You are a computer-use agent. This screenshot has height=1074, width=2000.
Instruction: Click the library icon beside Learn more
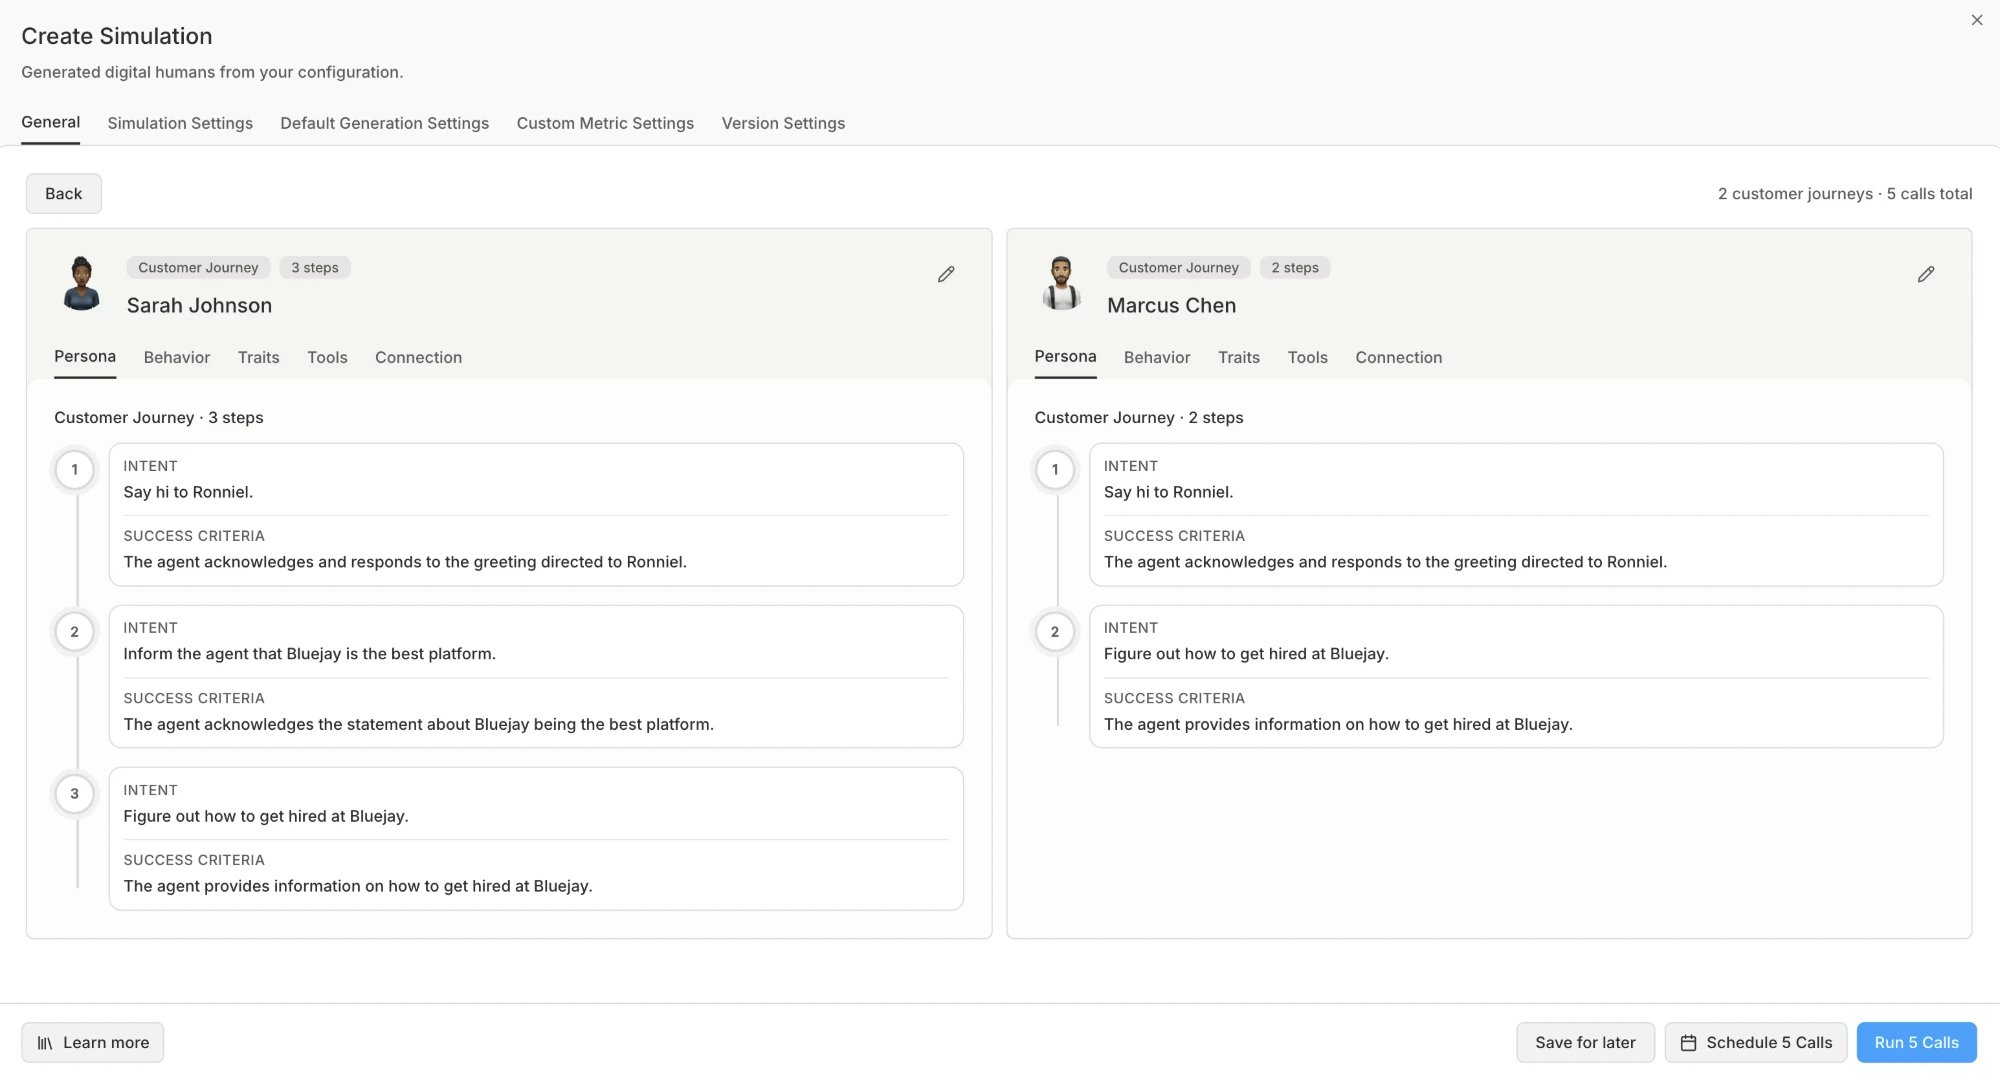click(45, 1043)
